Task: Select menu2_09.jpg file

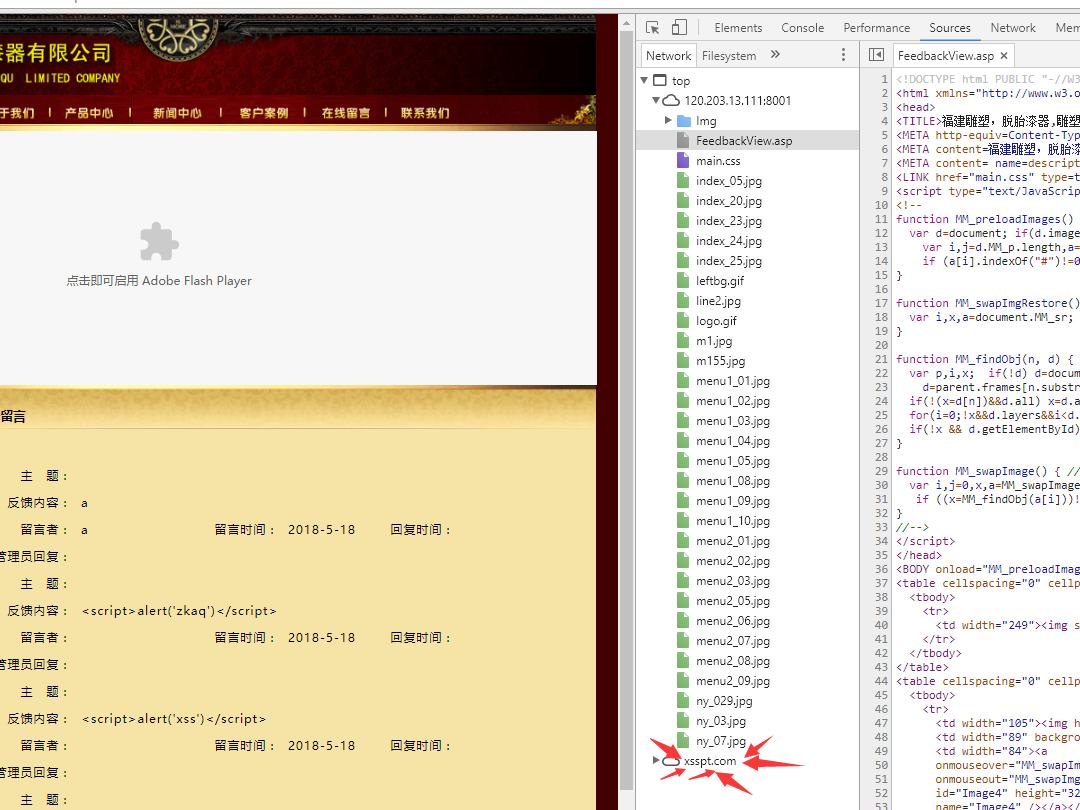Action: point(733,680)
